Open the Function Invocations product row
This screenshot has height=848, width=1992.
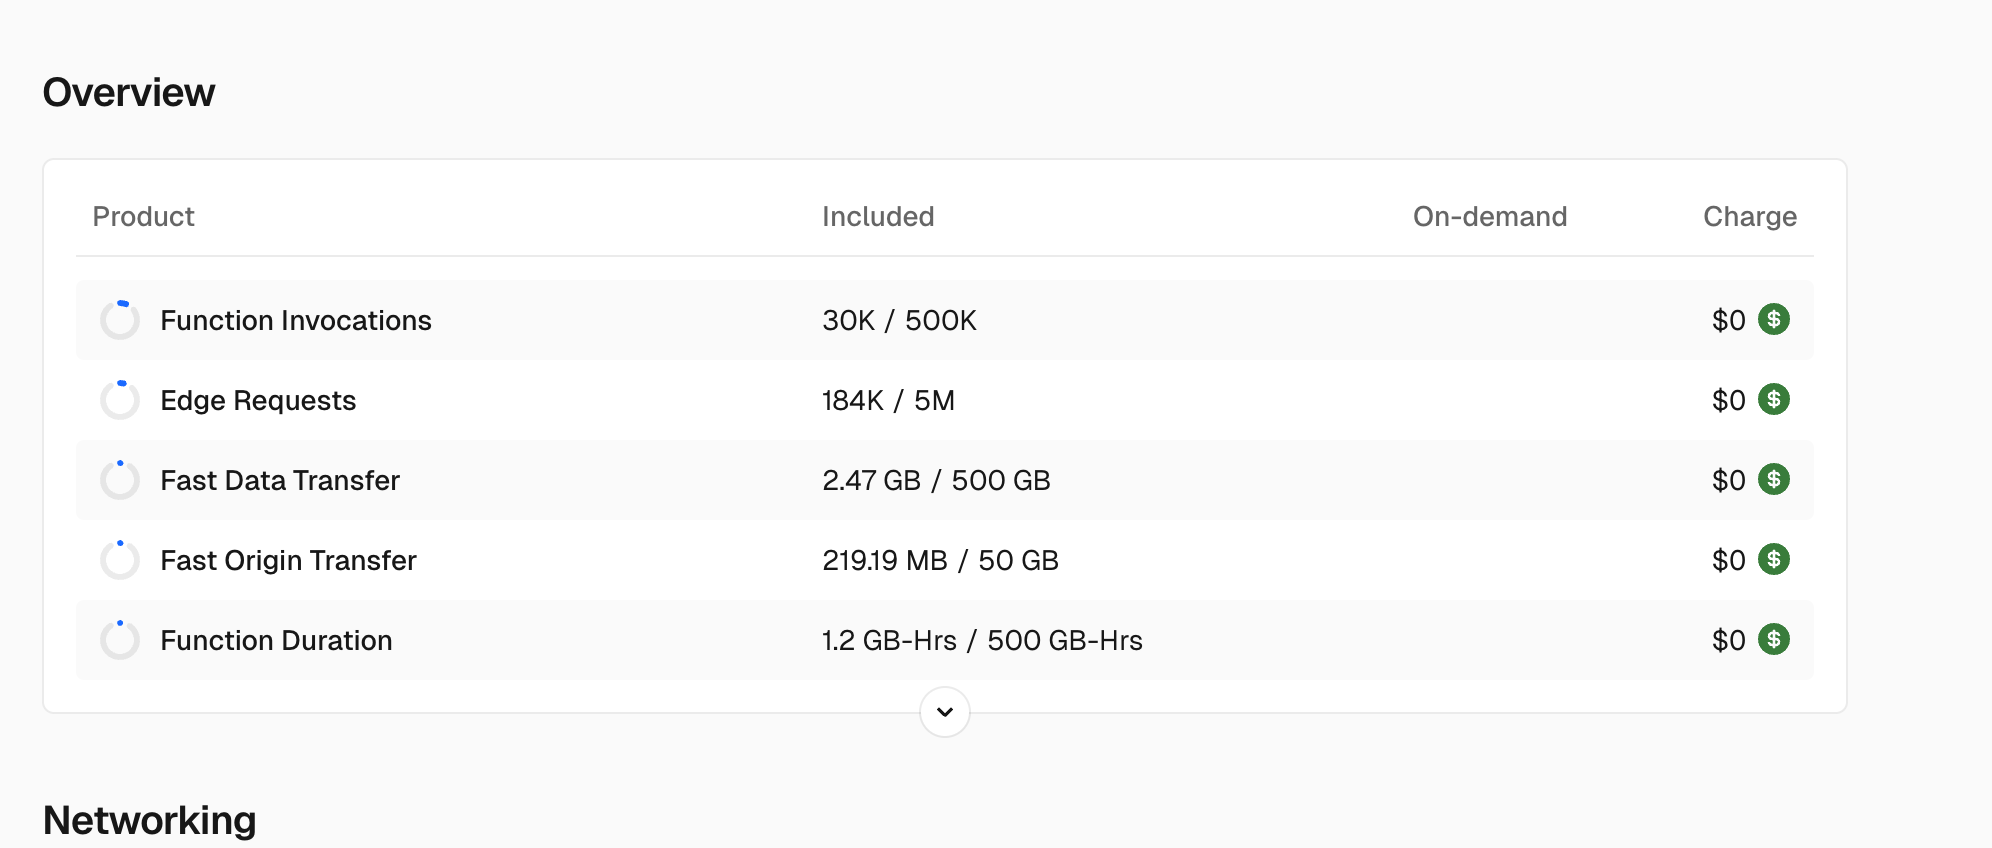[x=296, y=320]
